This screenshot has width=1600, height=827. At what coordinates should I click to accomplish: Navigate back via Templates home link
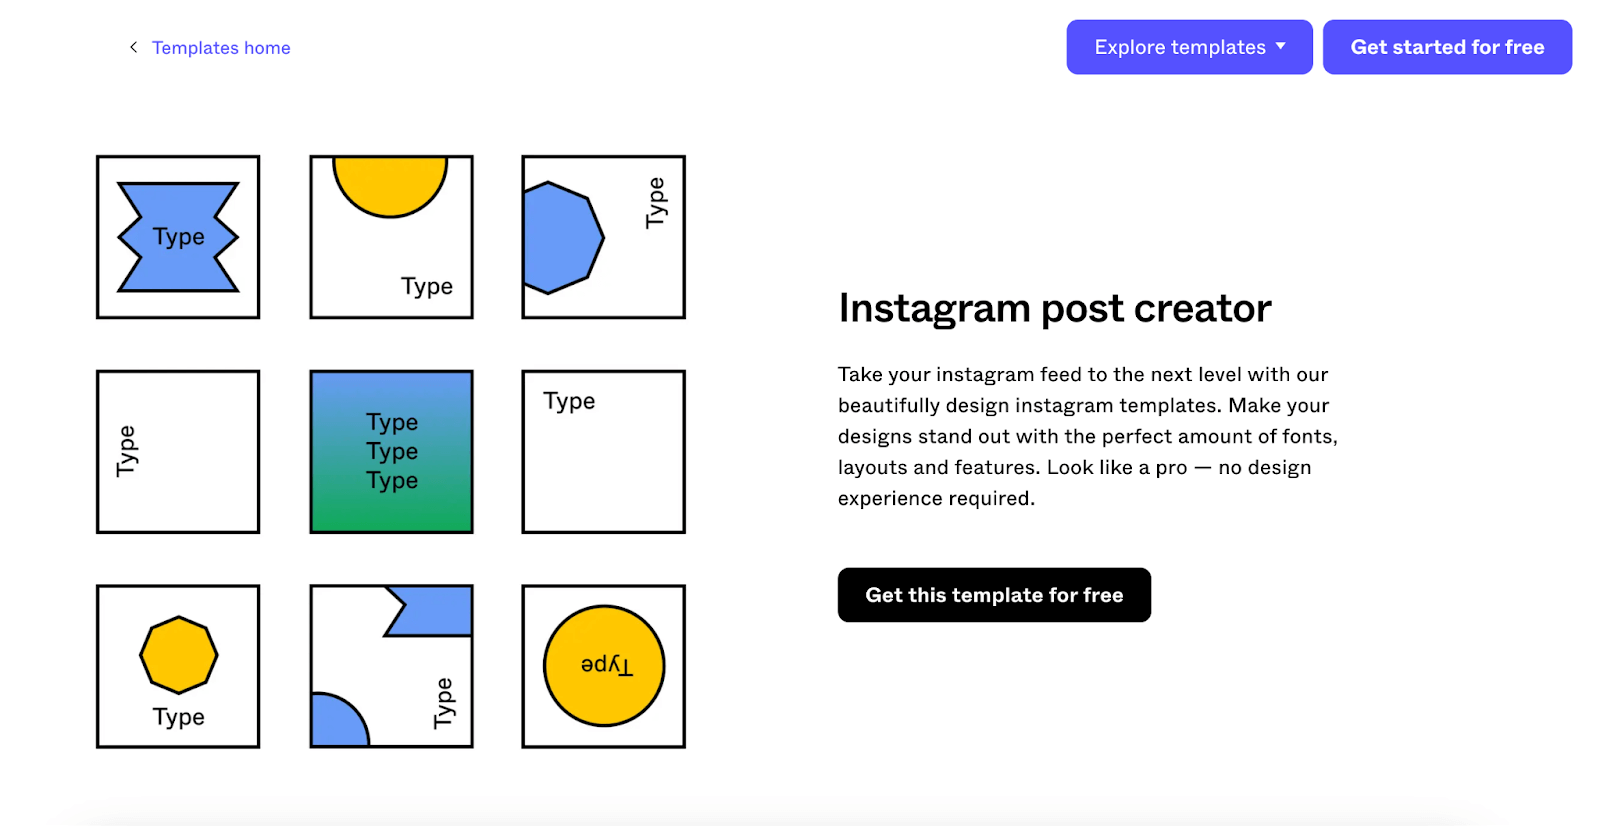221,47
